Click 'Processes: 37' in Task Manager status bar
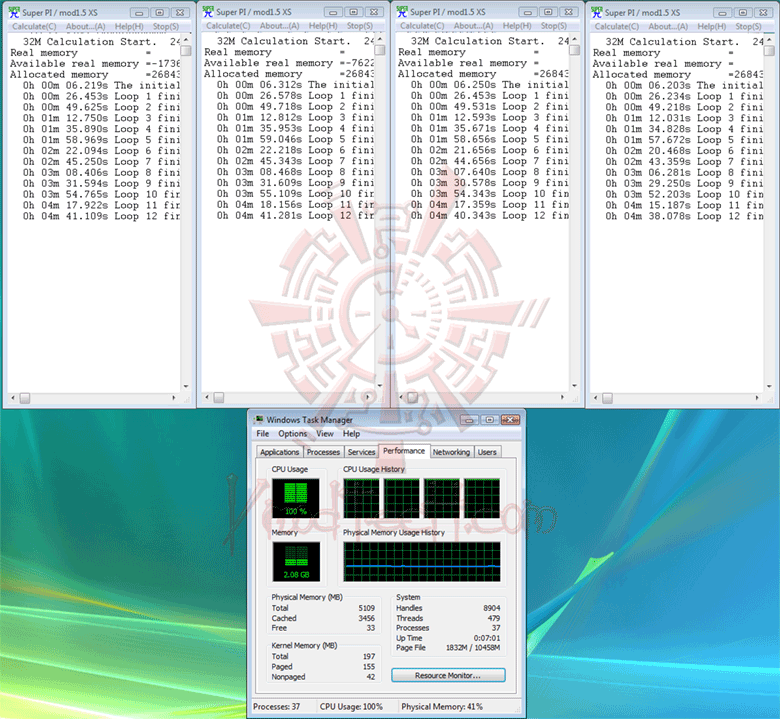The height and width of the screenshot is (719, 780). (x=277, y=707)
